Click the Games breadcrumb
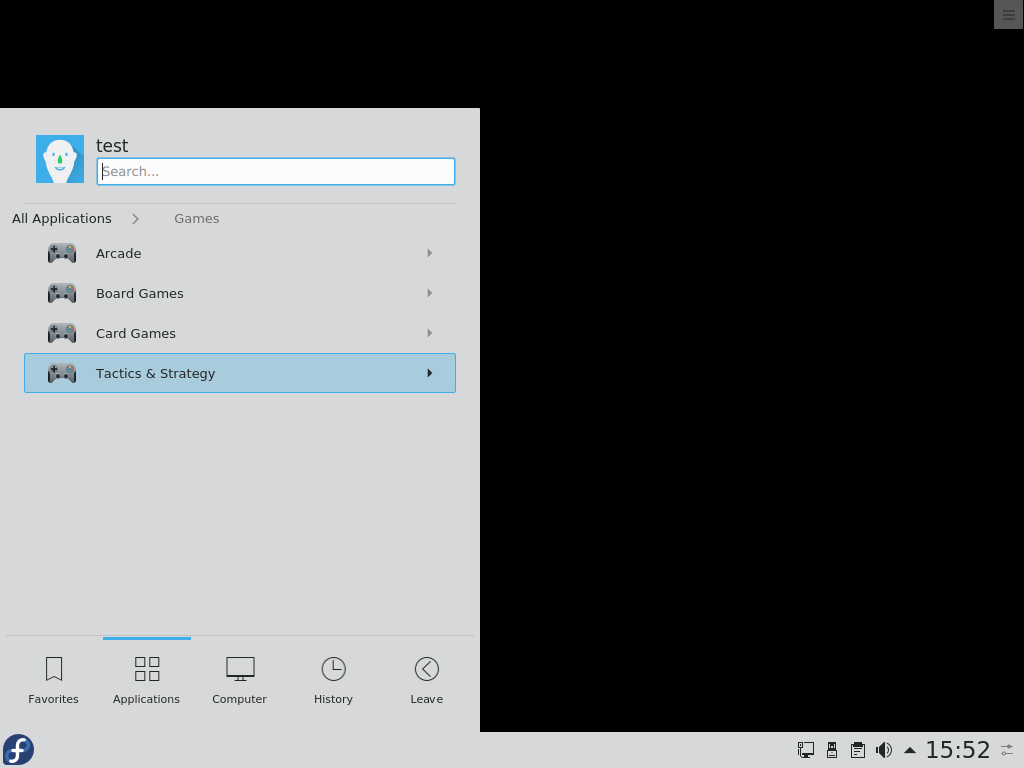The image size is (1024, 768). pyautogui.click(x=197, y=219)
